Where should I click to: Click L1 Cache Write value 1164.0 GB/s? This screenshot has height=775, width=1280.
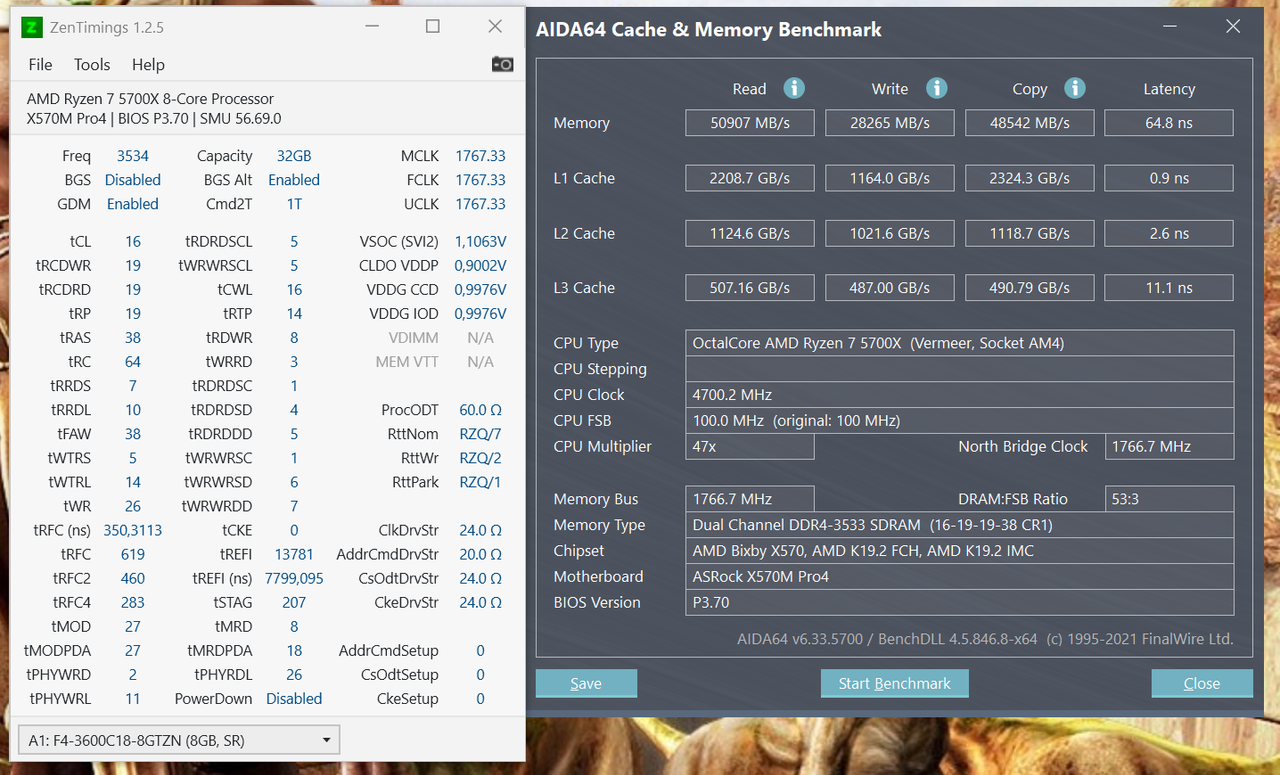(891, 178)
